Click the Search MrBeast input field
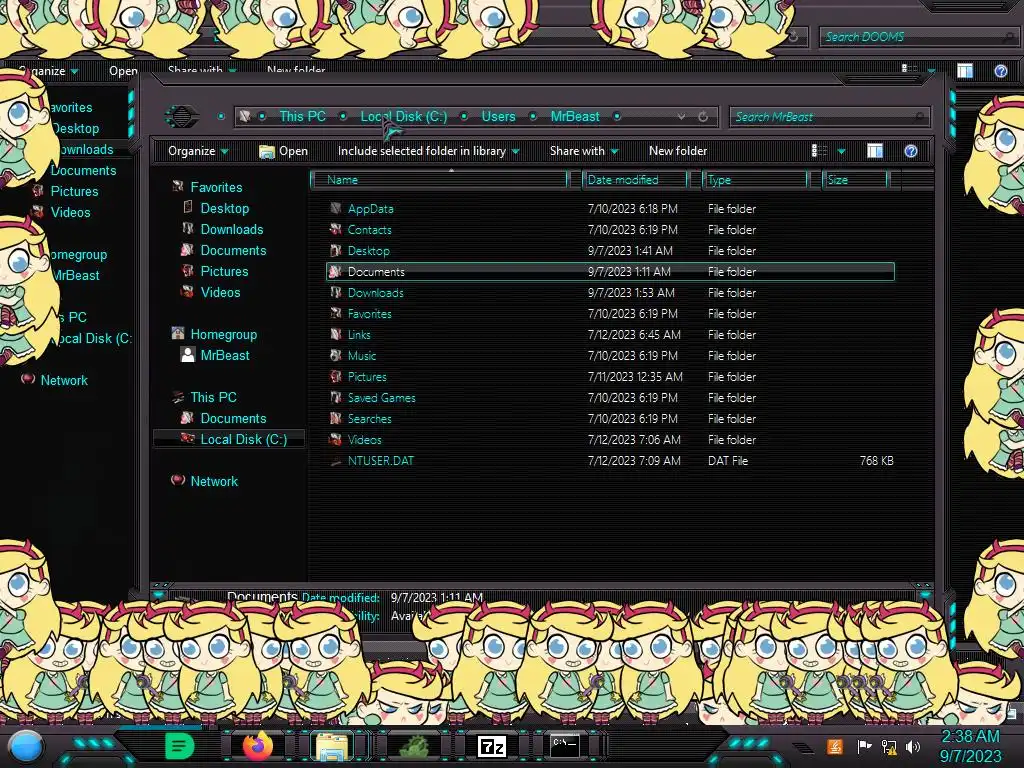This screenshot has height=768, width=1024. point(828,117)
